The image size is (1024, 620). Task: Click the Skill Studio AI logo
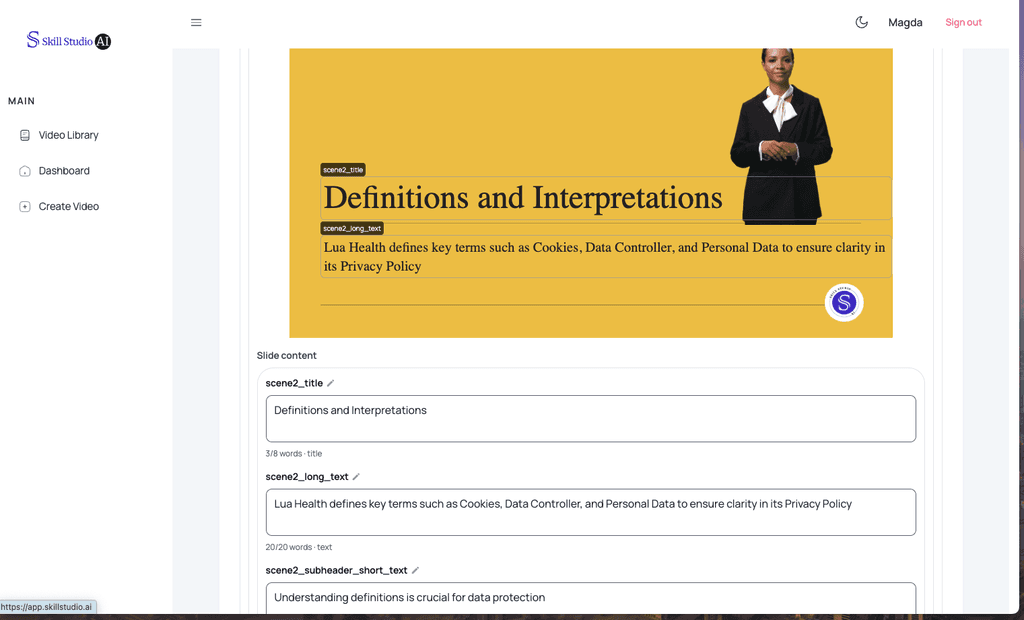click(69, 41)
